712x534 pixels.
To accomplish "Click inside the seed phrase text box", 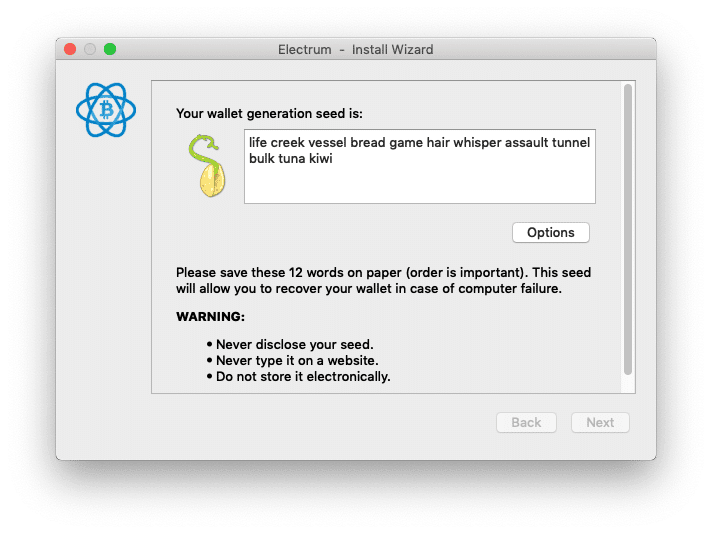I will click(420, 167).
